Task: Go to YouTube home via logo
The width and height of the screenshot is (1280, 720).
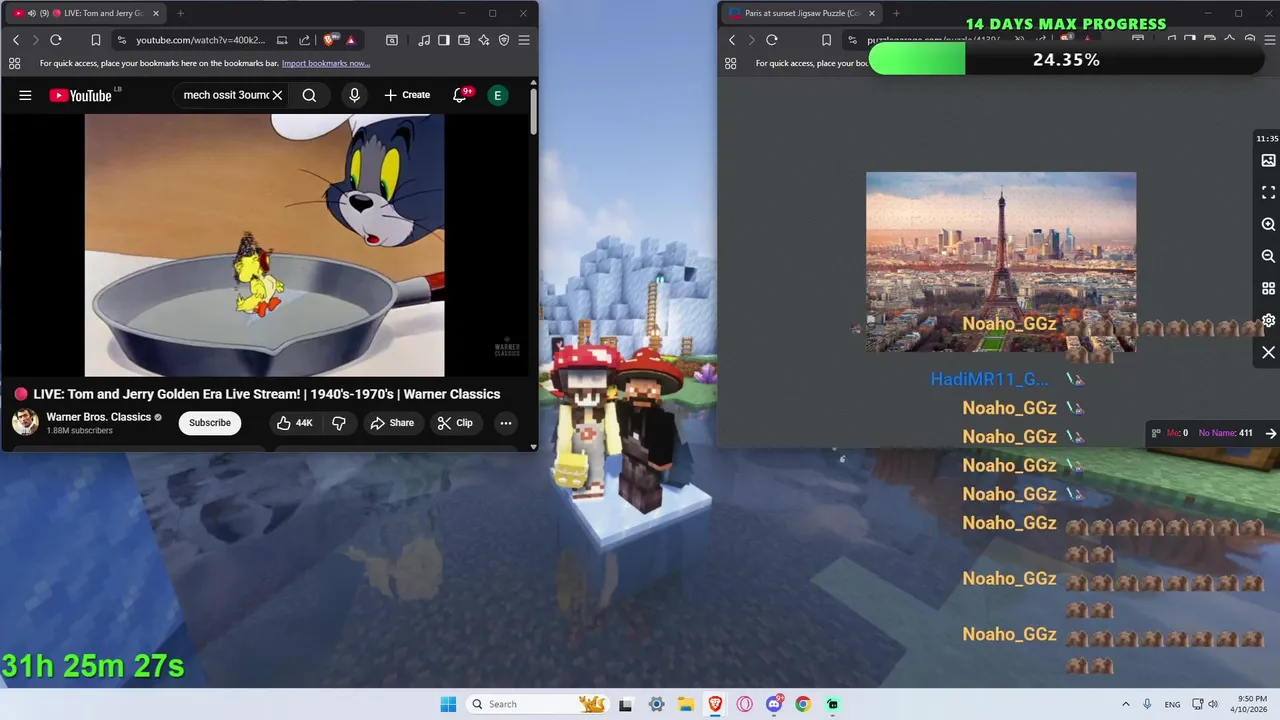Action: click(81, 95)
